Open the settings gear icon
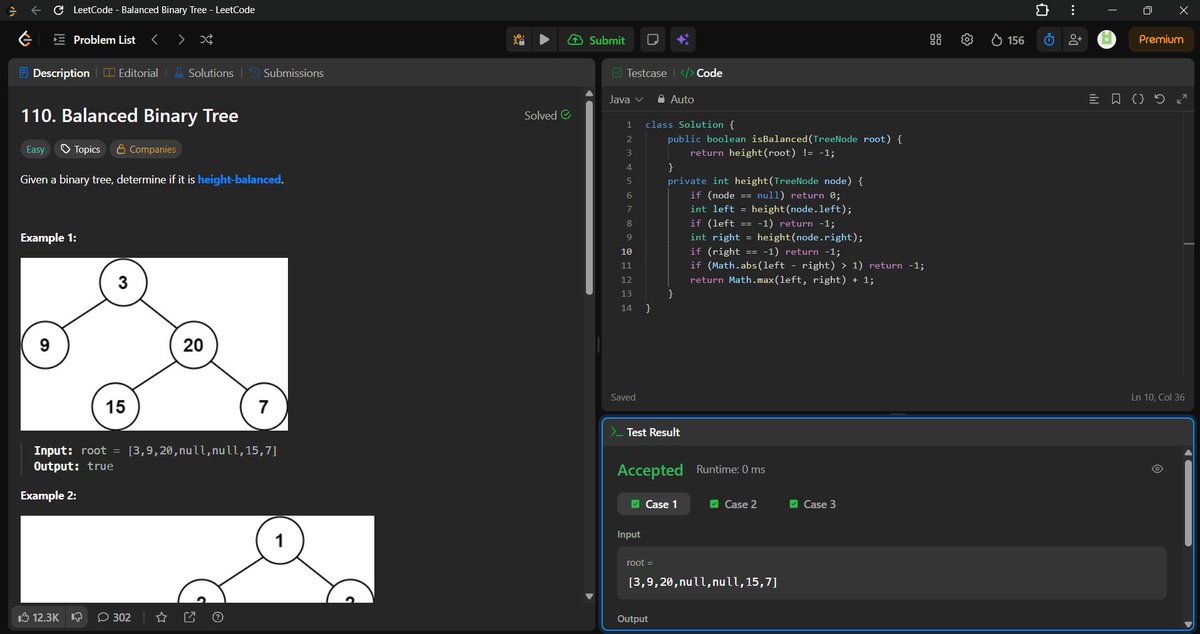The height and width of the screenshot is (634, 1200). [x=967, y=40]
